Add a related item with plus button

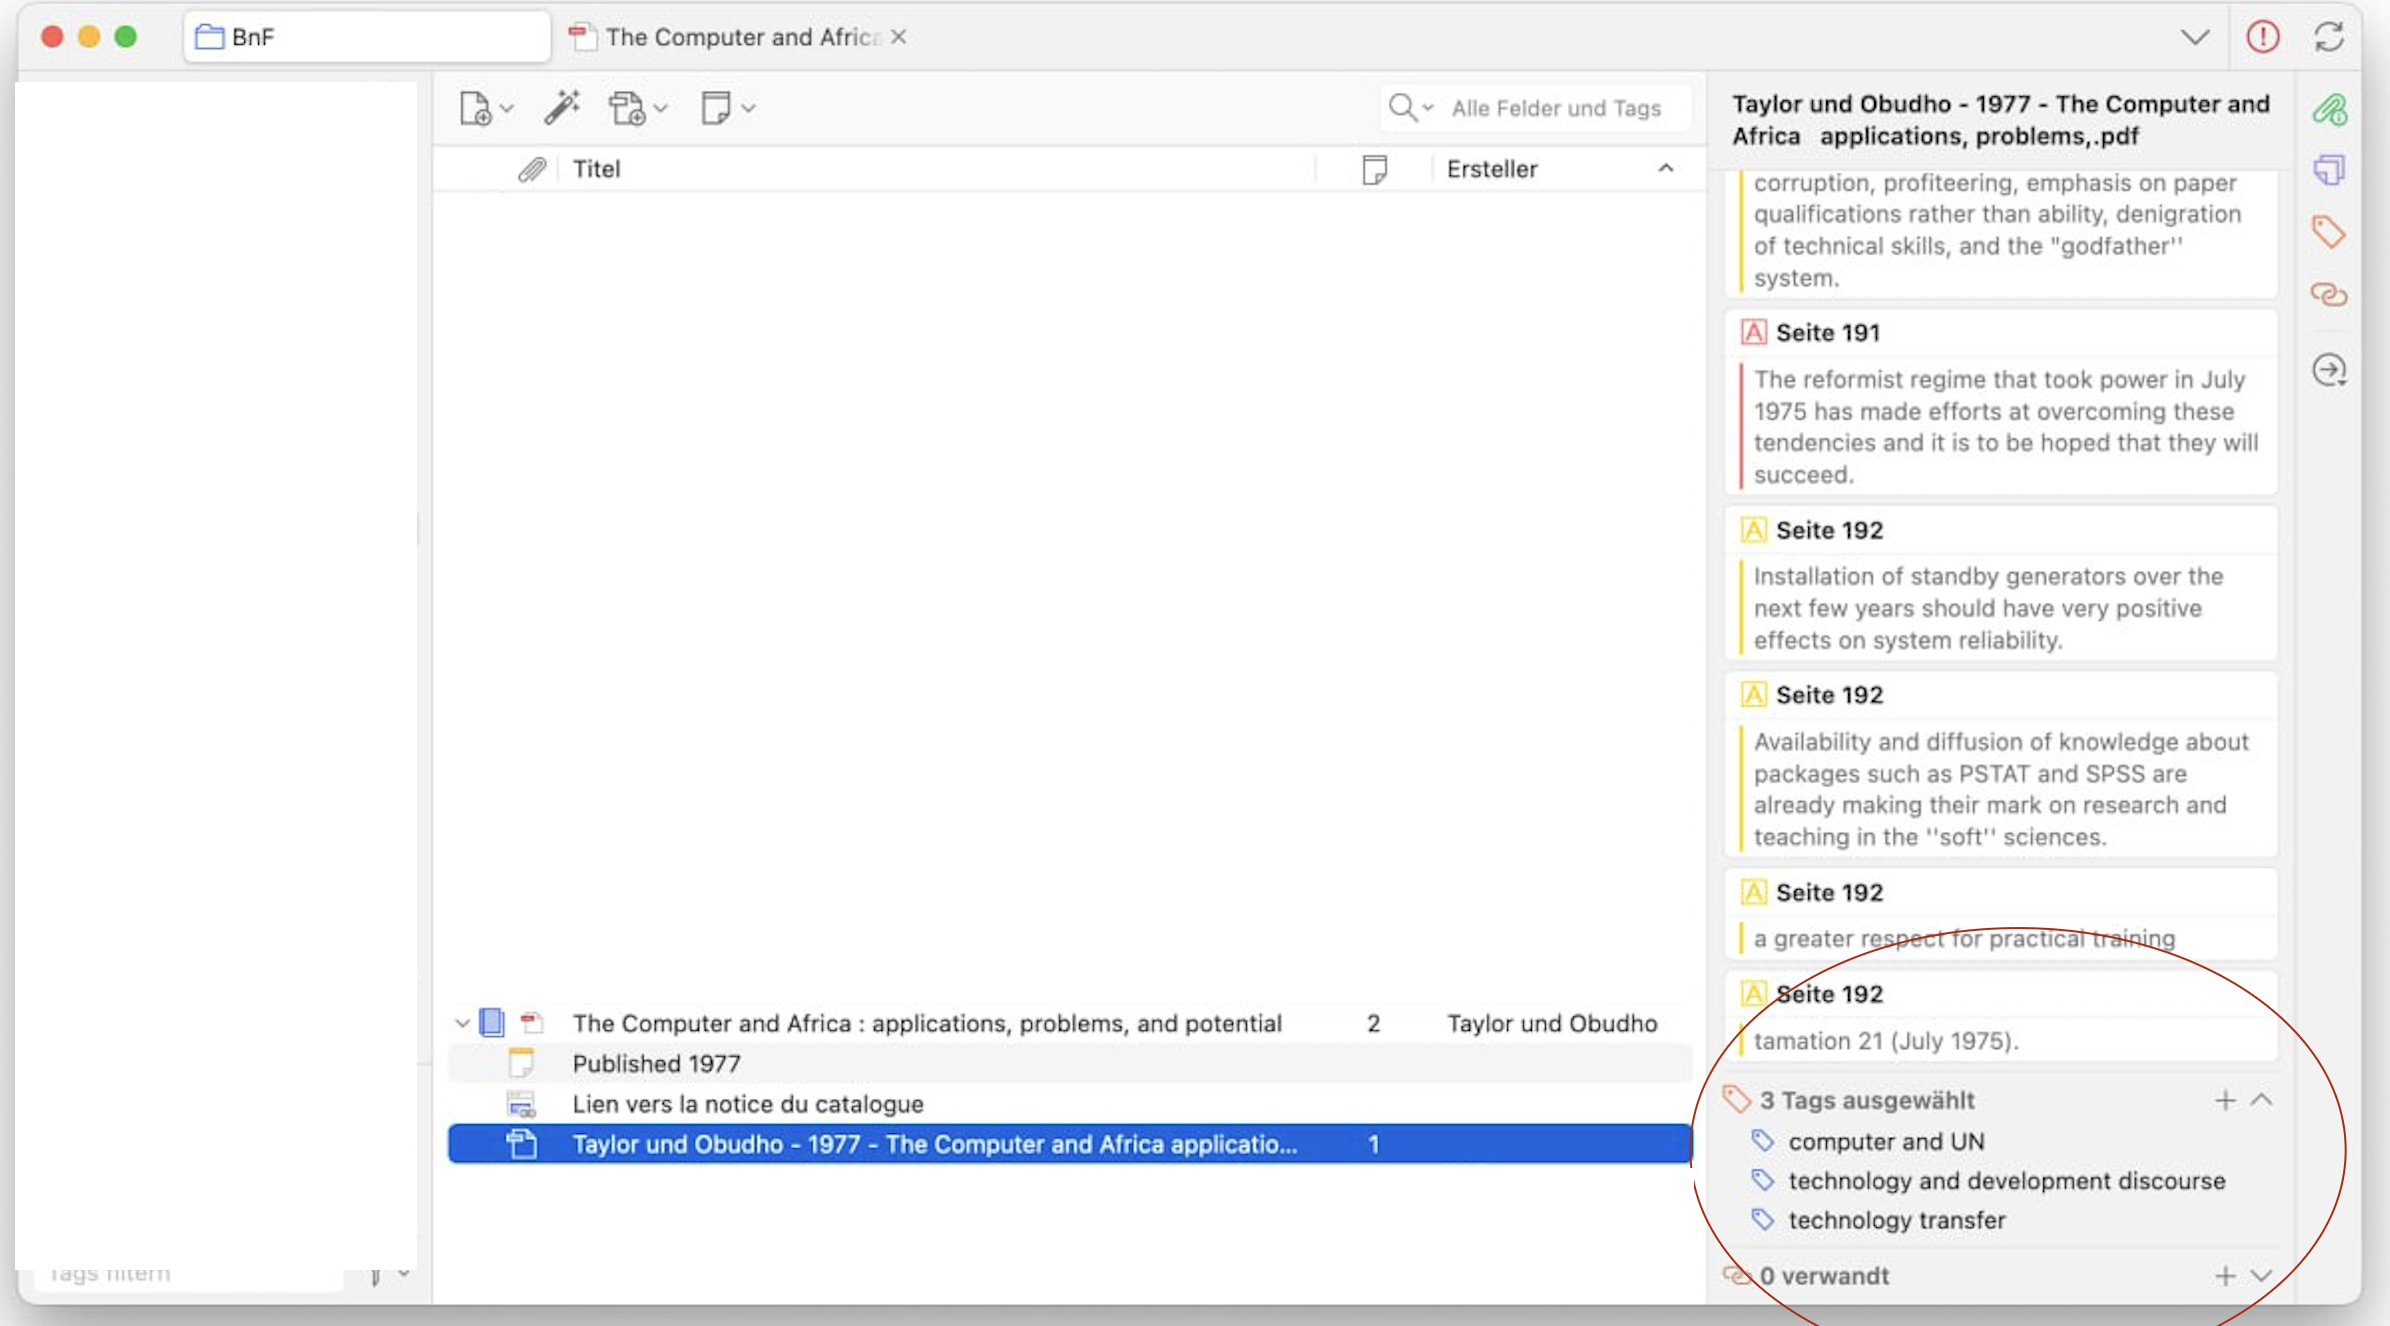2225,1276
